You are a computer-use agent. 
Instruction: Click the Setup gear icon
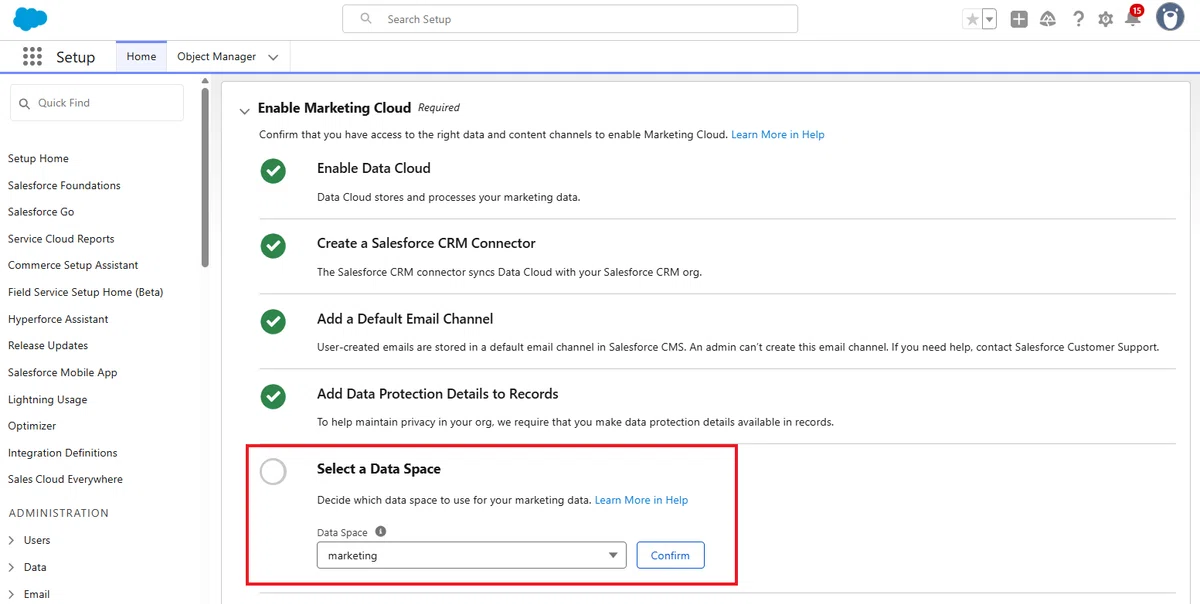click(1106, 19)
